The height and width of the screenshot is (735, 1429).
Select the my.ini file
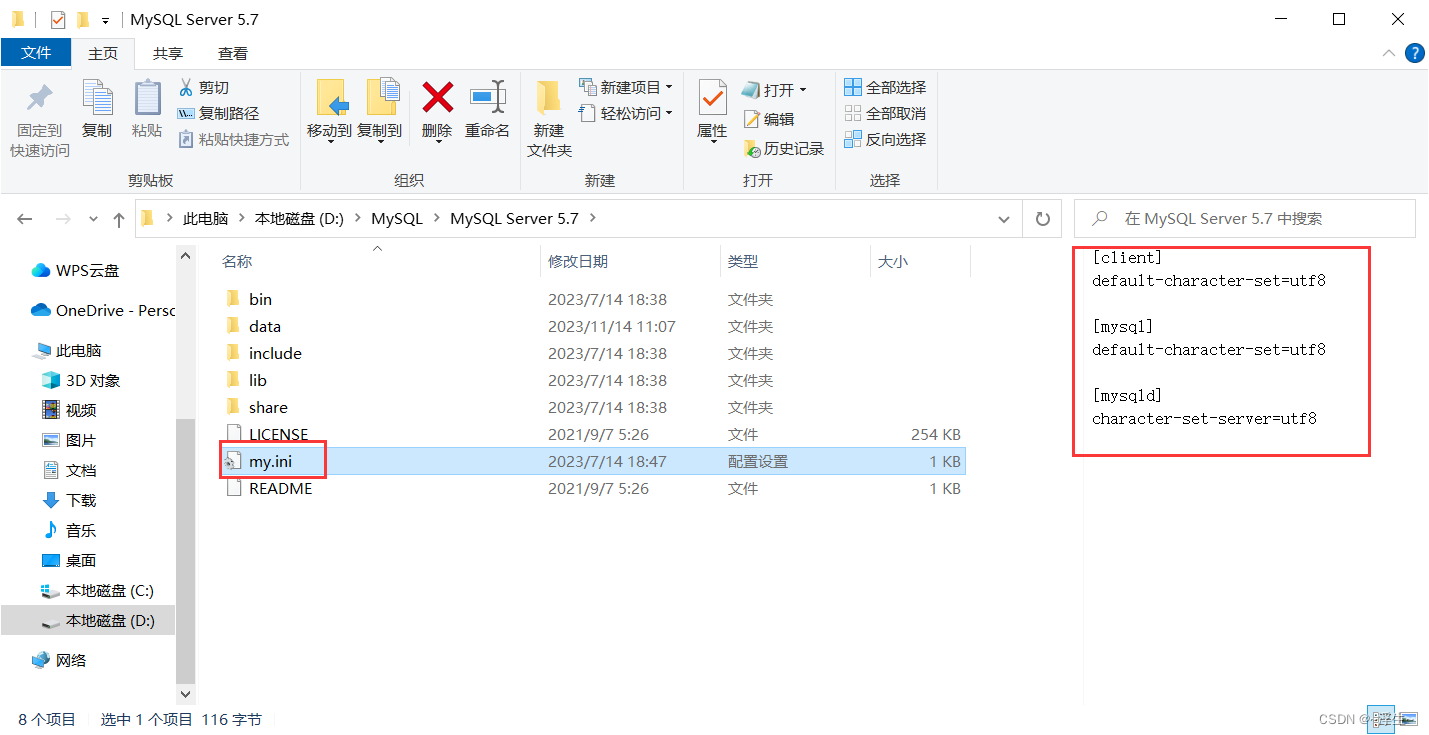[x=592, y=461]
